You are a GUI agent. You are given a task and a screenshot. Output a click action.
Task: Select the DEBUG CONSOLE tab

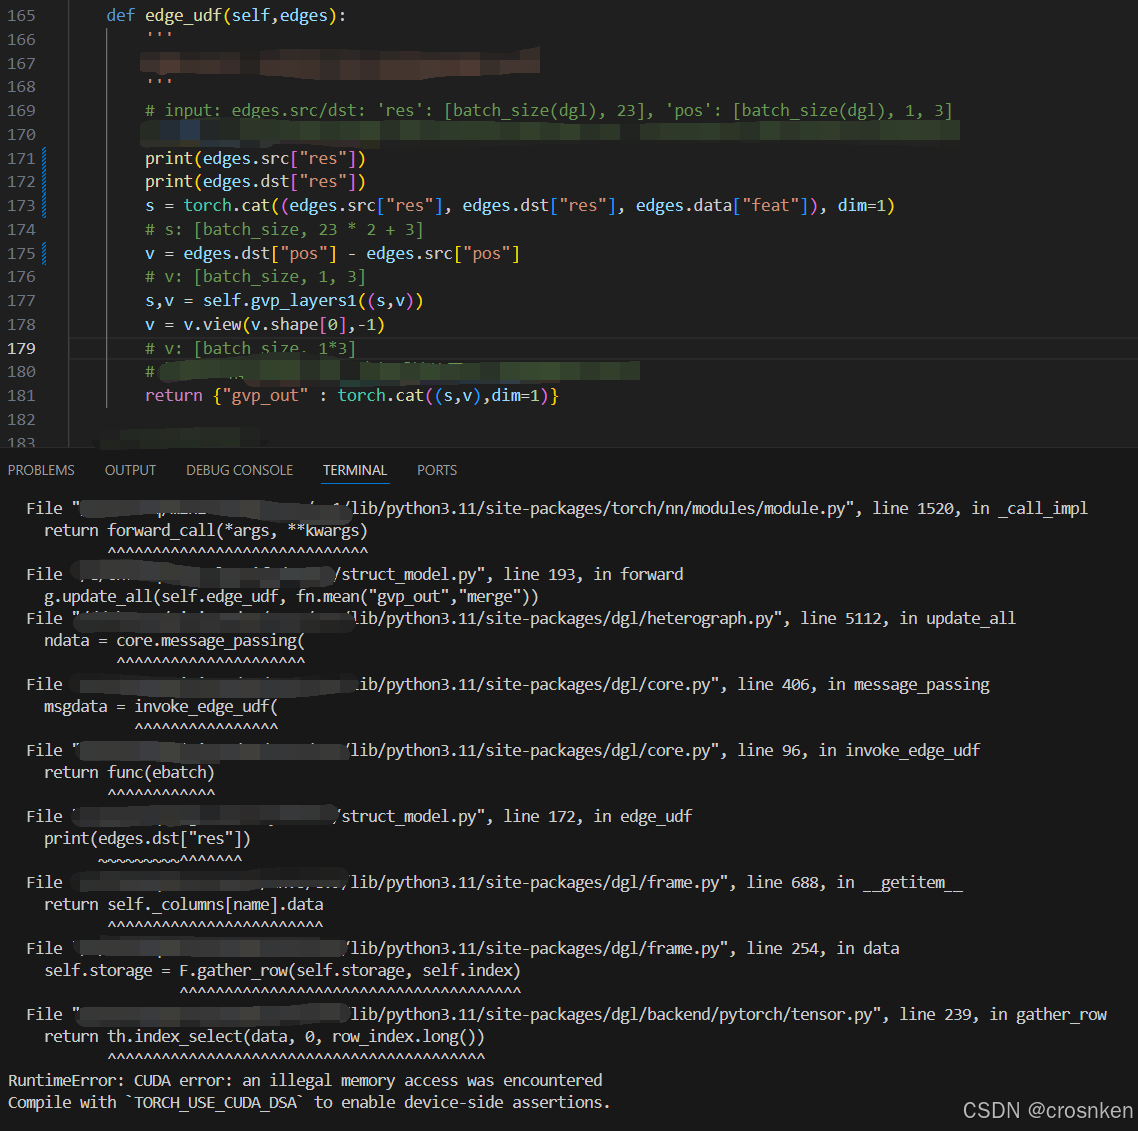[239, 470]
